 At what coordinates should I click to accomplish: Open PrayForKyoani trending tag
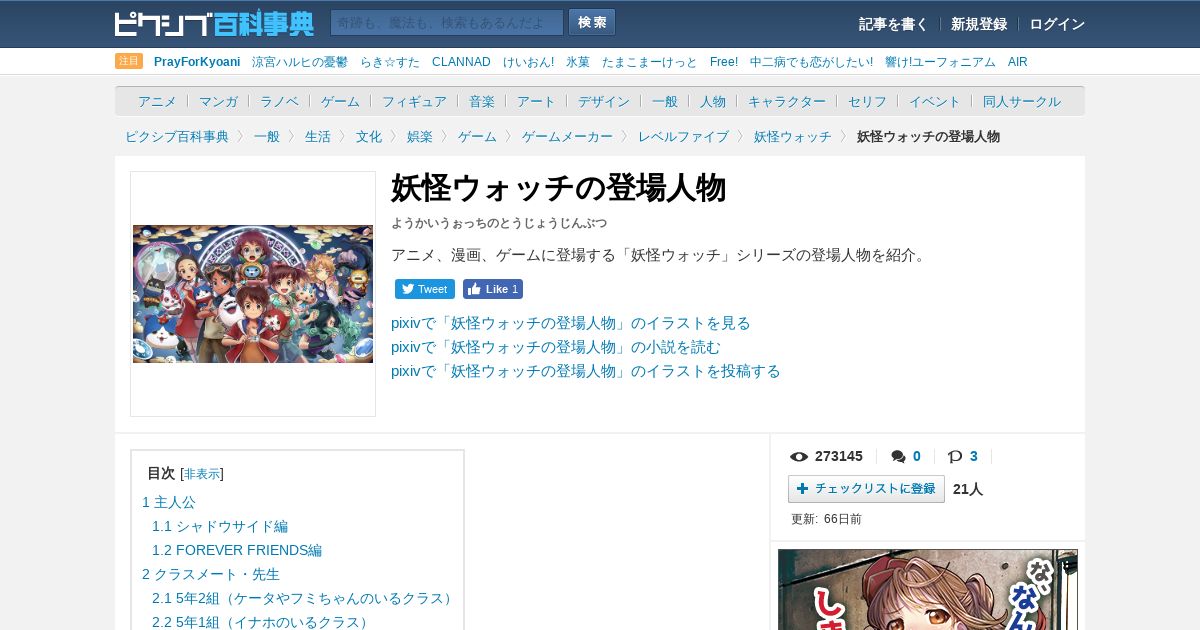(x=197, y=62)
